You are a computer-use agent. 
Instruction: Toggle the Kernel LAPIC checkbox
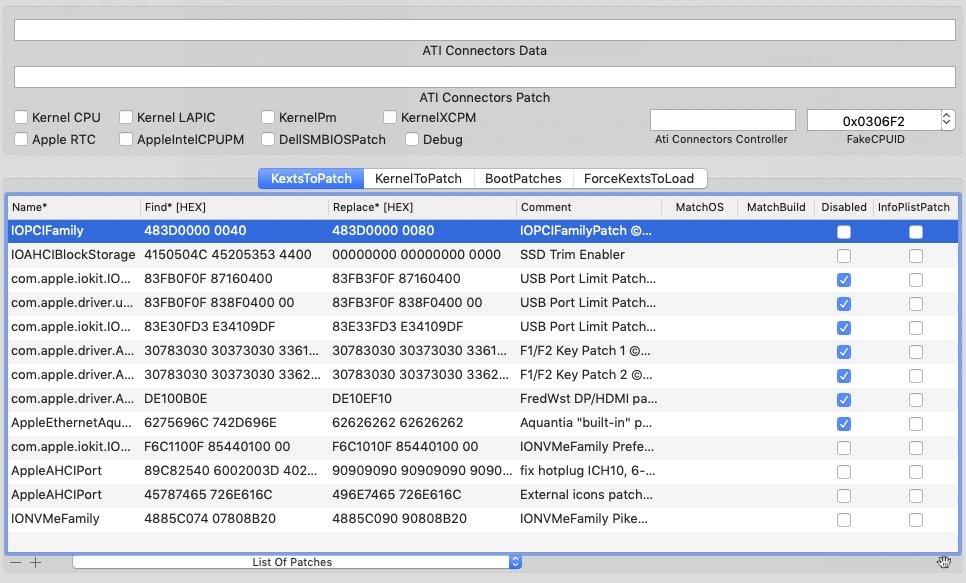126,117
